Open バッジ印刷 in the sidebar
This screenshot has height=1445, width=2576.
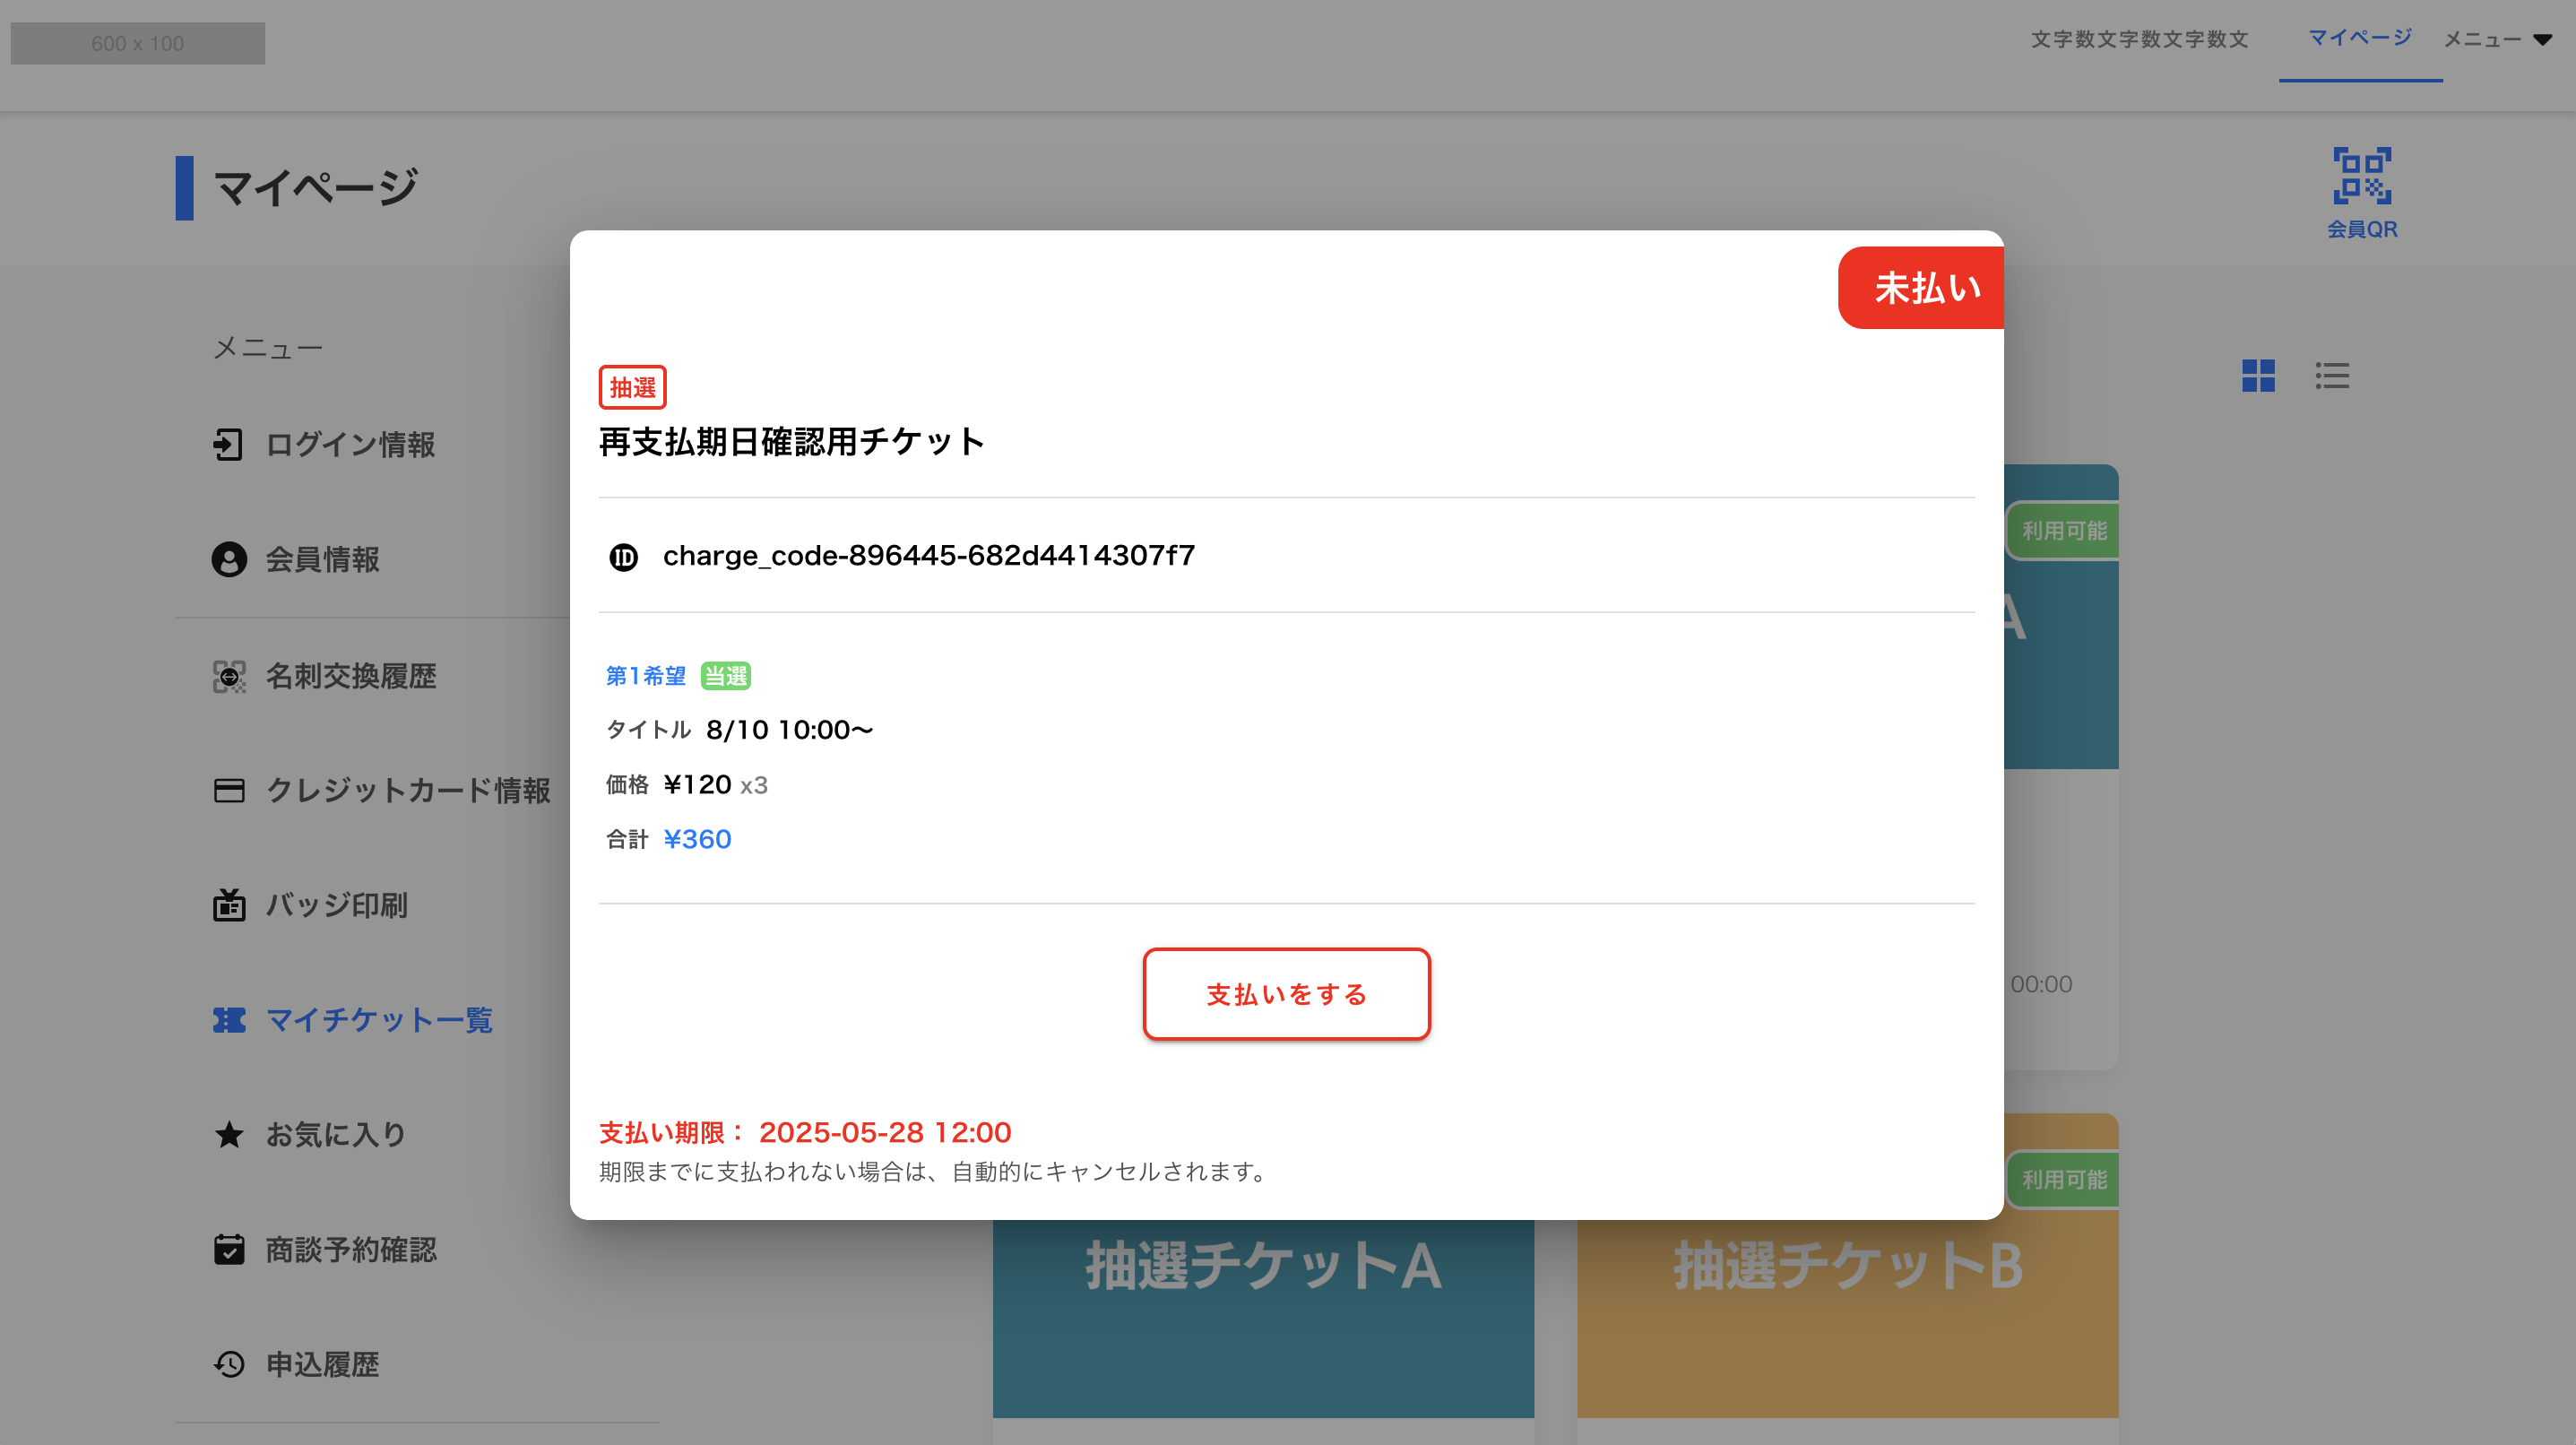click(x=336, y=904)
